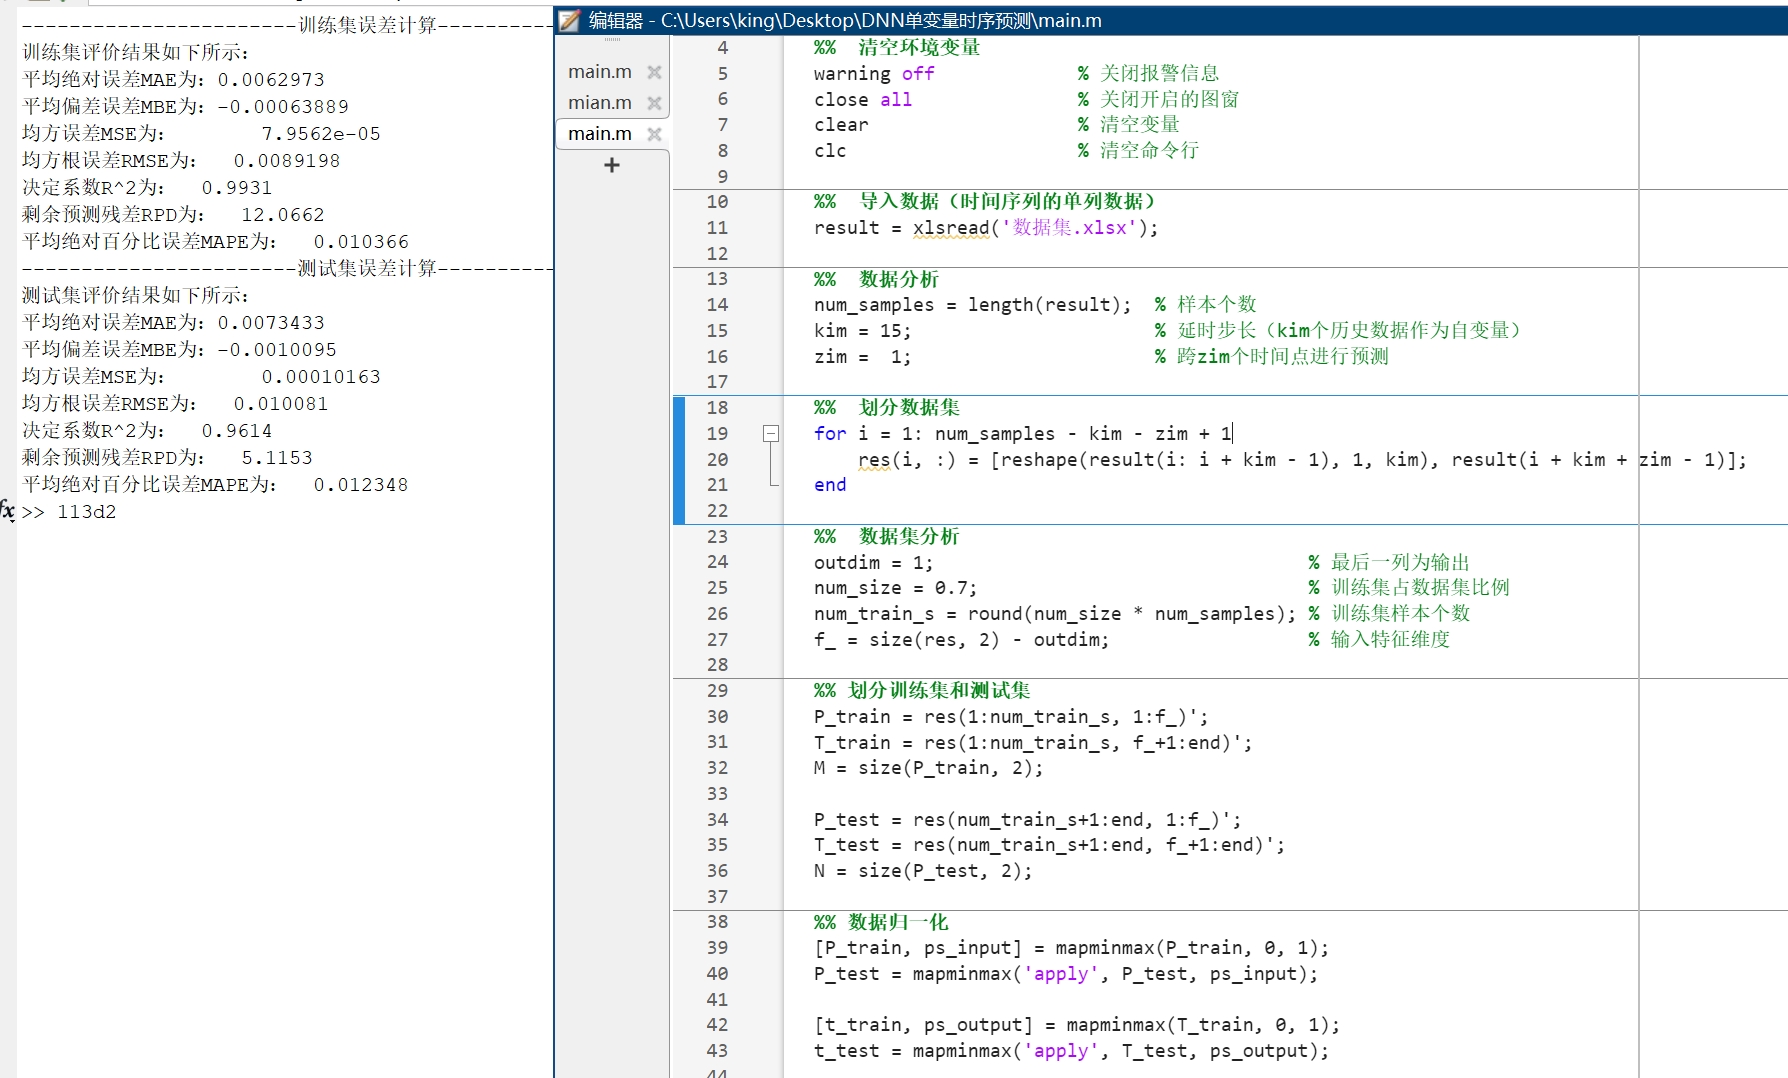This screenshot has width=1788, height=1078.
Task: Close the topmost main.m tab with its X icon
Action: point(655,71)
